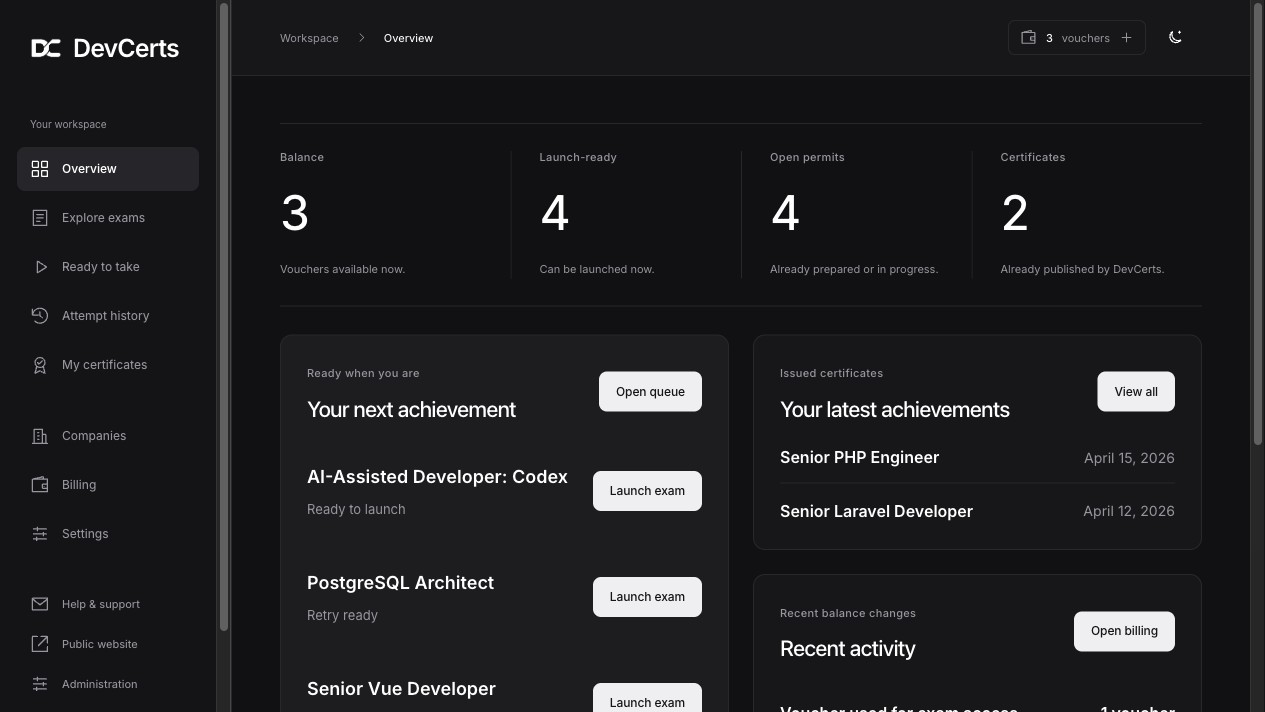Click the Workspace breadcrumb
This screenshot has width=1265, height=712.
pyautogui.click(x=309, y=38)
